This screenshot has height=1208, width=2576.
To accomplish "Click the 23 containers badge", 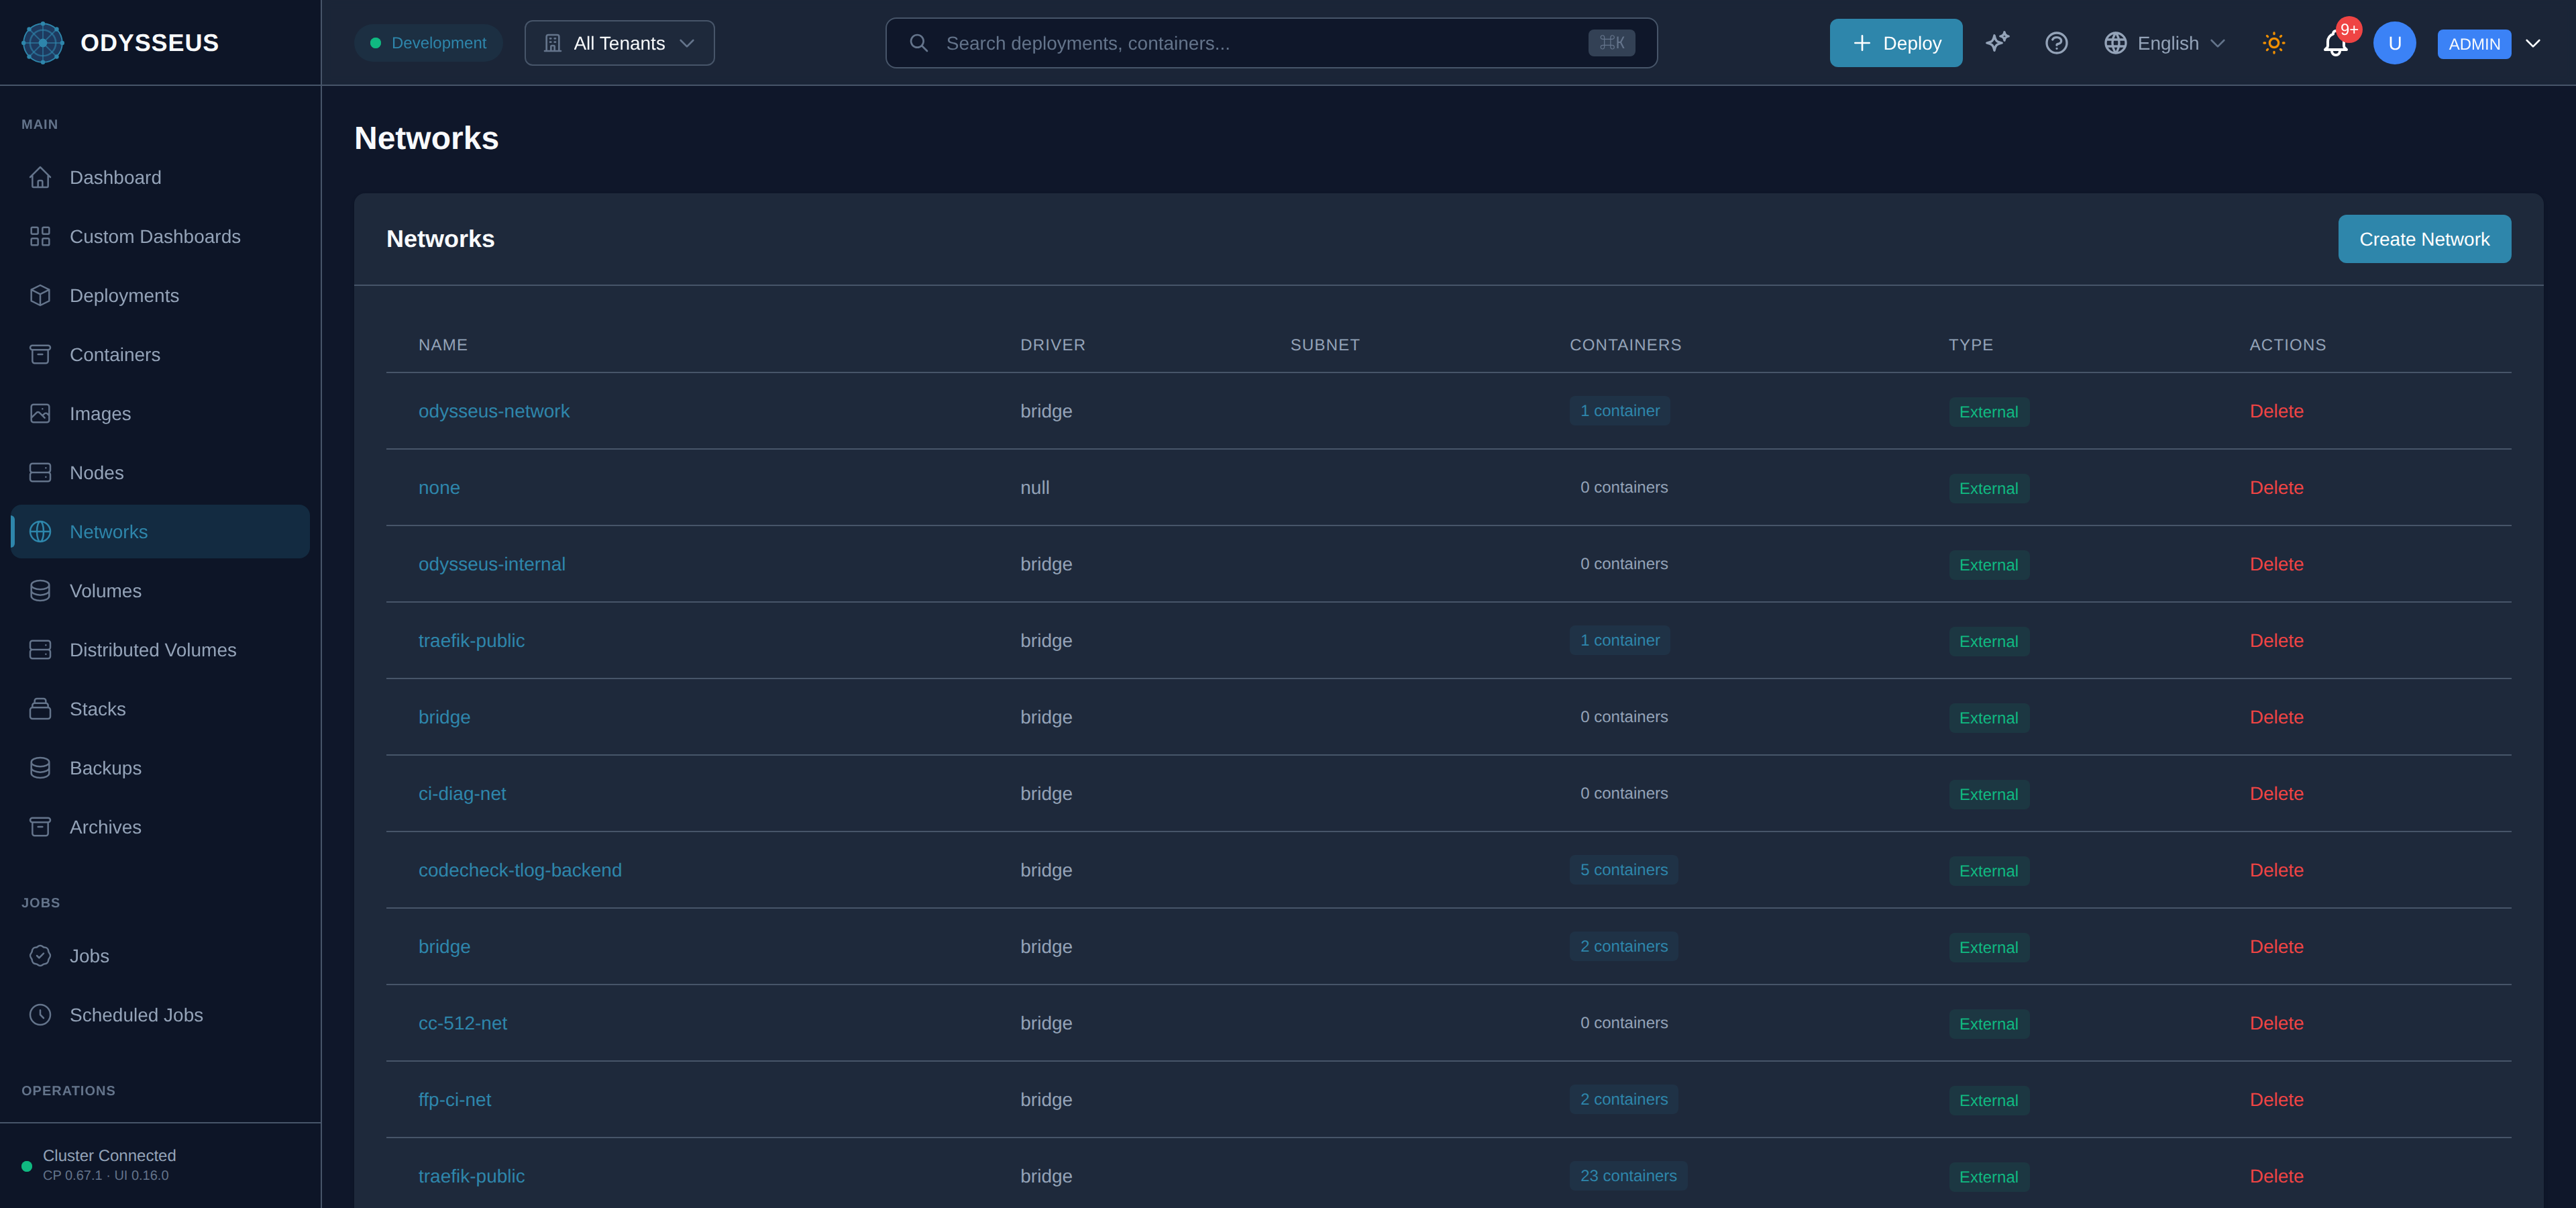I will [x=1627, y=1175].
